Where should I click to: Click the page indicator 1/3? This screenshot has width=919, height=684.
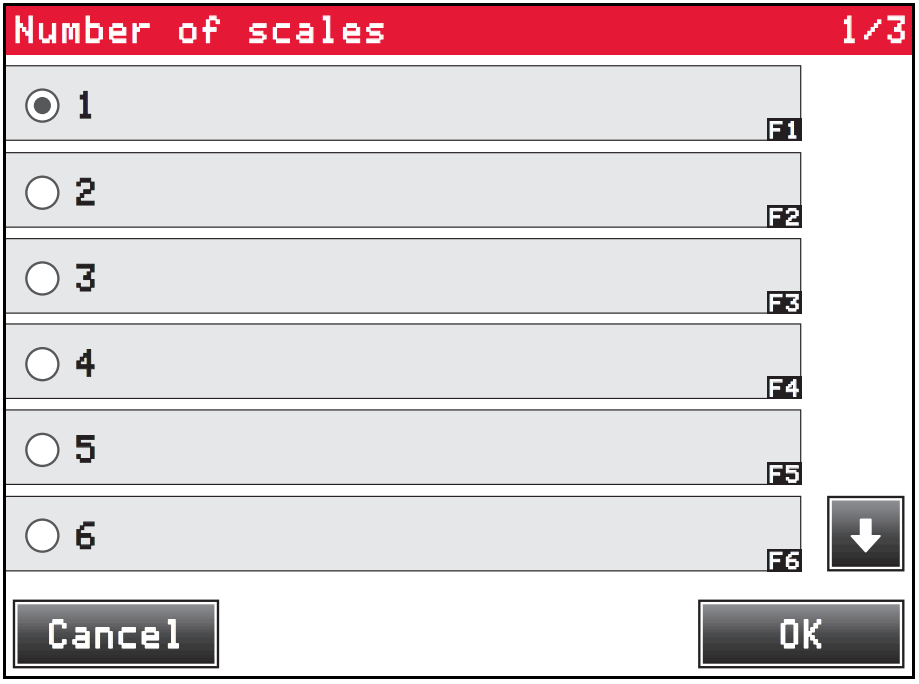point(872,31)
